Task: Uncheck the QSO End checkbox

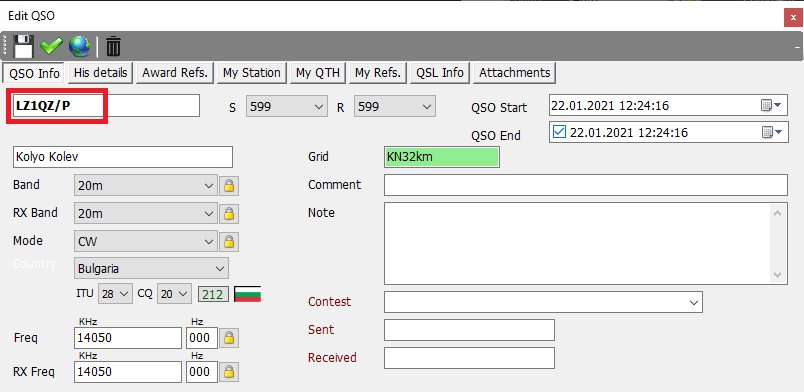Action: pyautogui.click(x=559, y=132)
